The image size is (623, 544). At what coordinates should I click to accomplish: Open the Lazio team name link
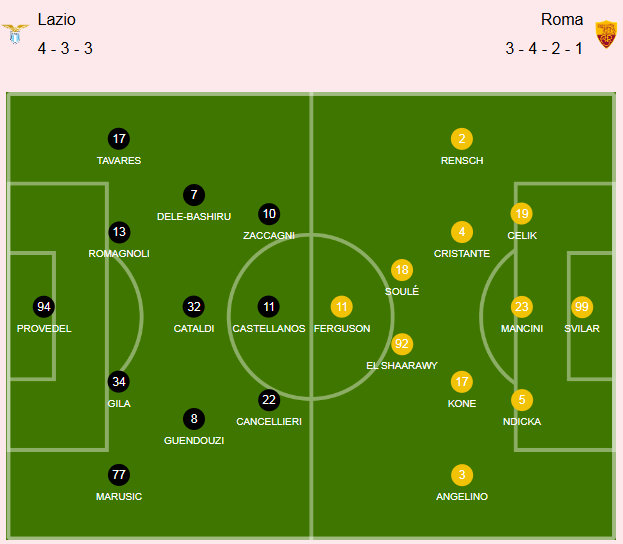click(56, 19)
